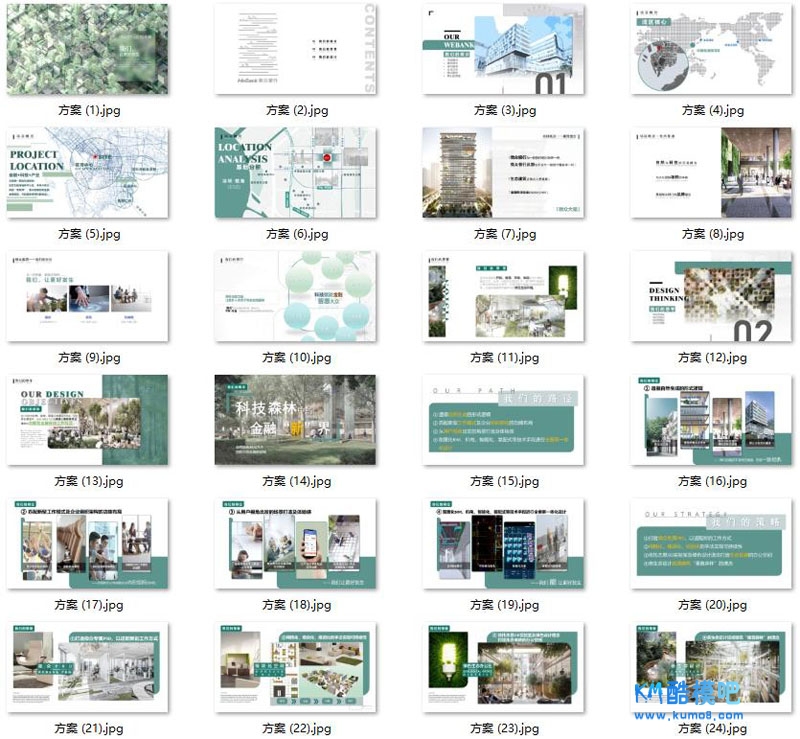The width and height of the screenshot is (800, 739).
Task: Click the file name label 方案 (17).jpg
Action: pos(88,605)
